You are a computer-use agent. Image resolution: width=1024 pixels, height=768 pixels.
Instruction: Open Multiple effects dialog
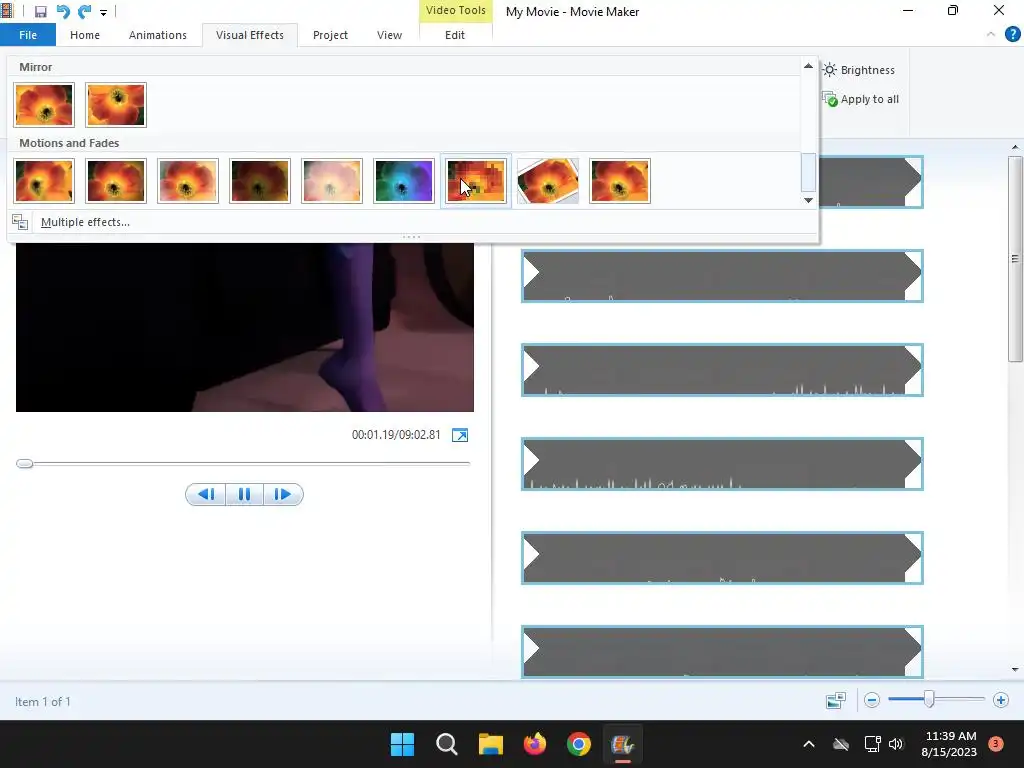click(85, 222)
